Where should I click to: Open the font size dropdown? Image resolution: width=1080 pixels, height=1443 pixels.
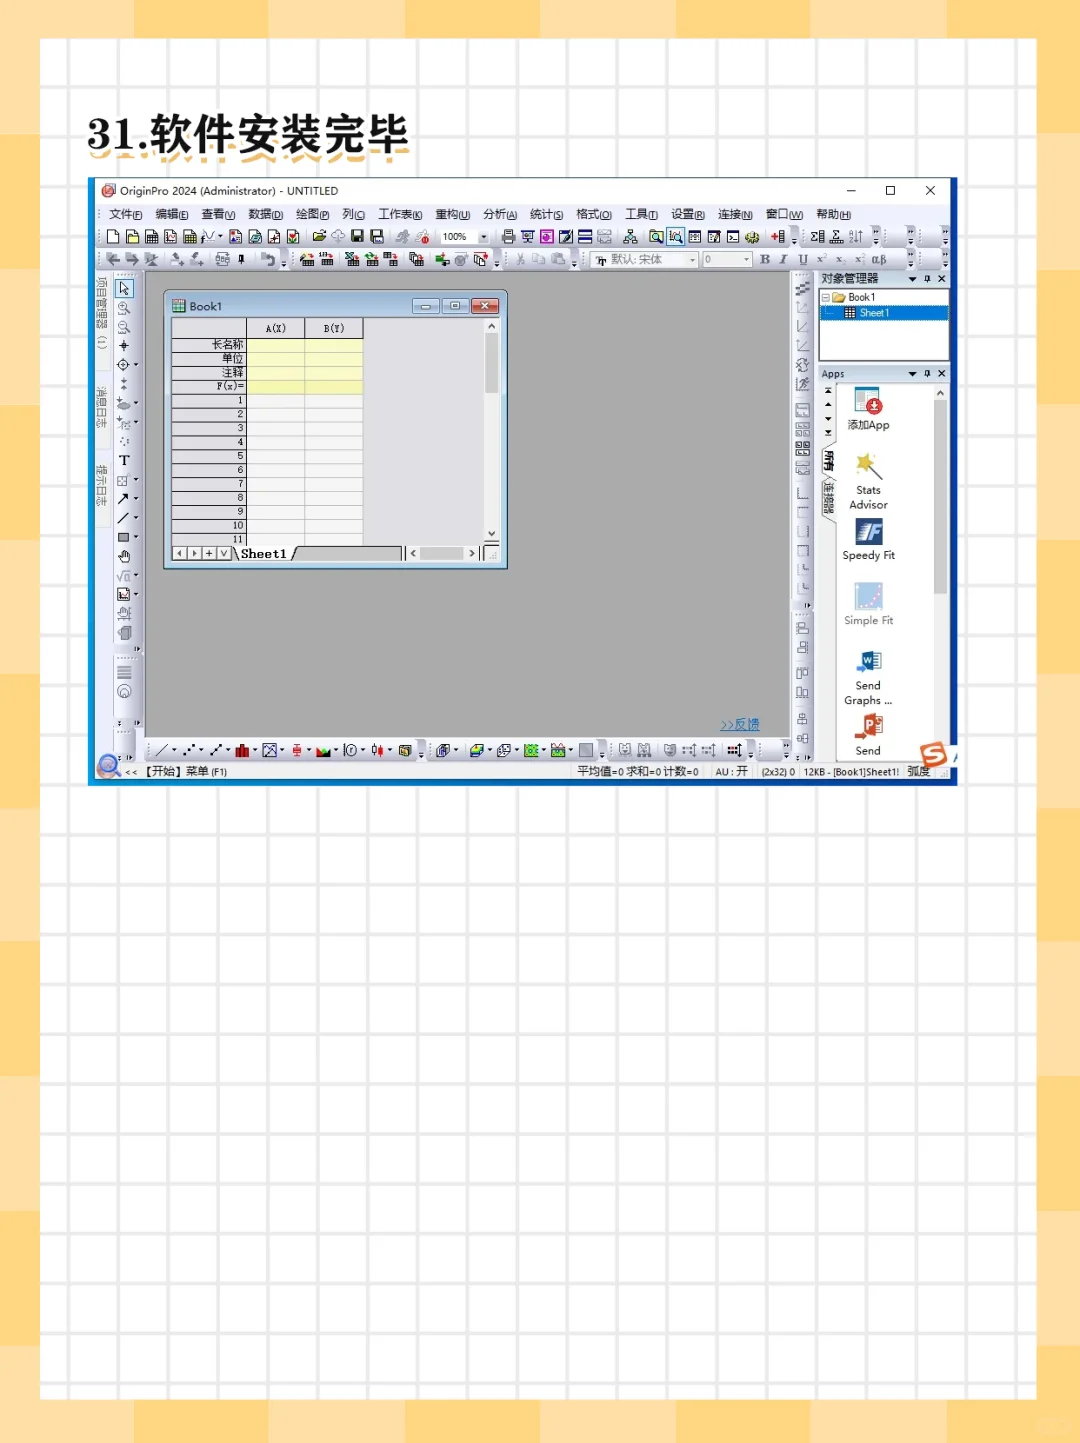coord(747,259)
